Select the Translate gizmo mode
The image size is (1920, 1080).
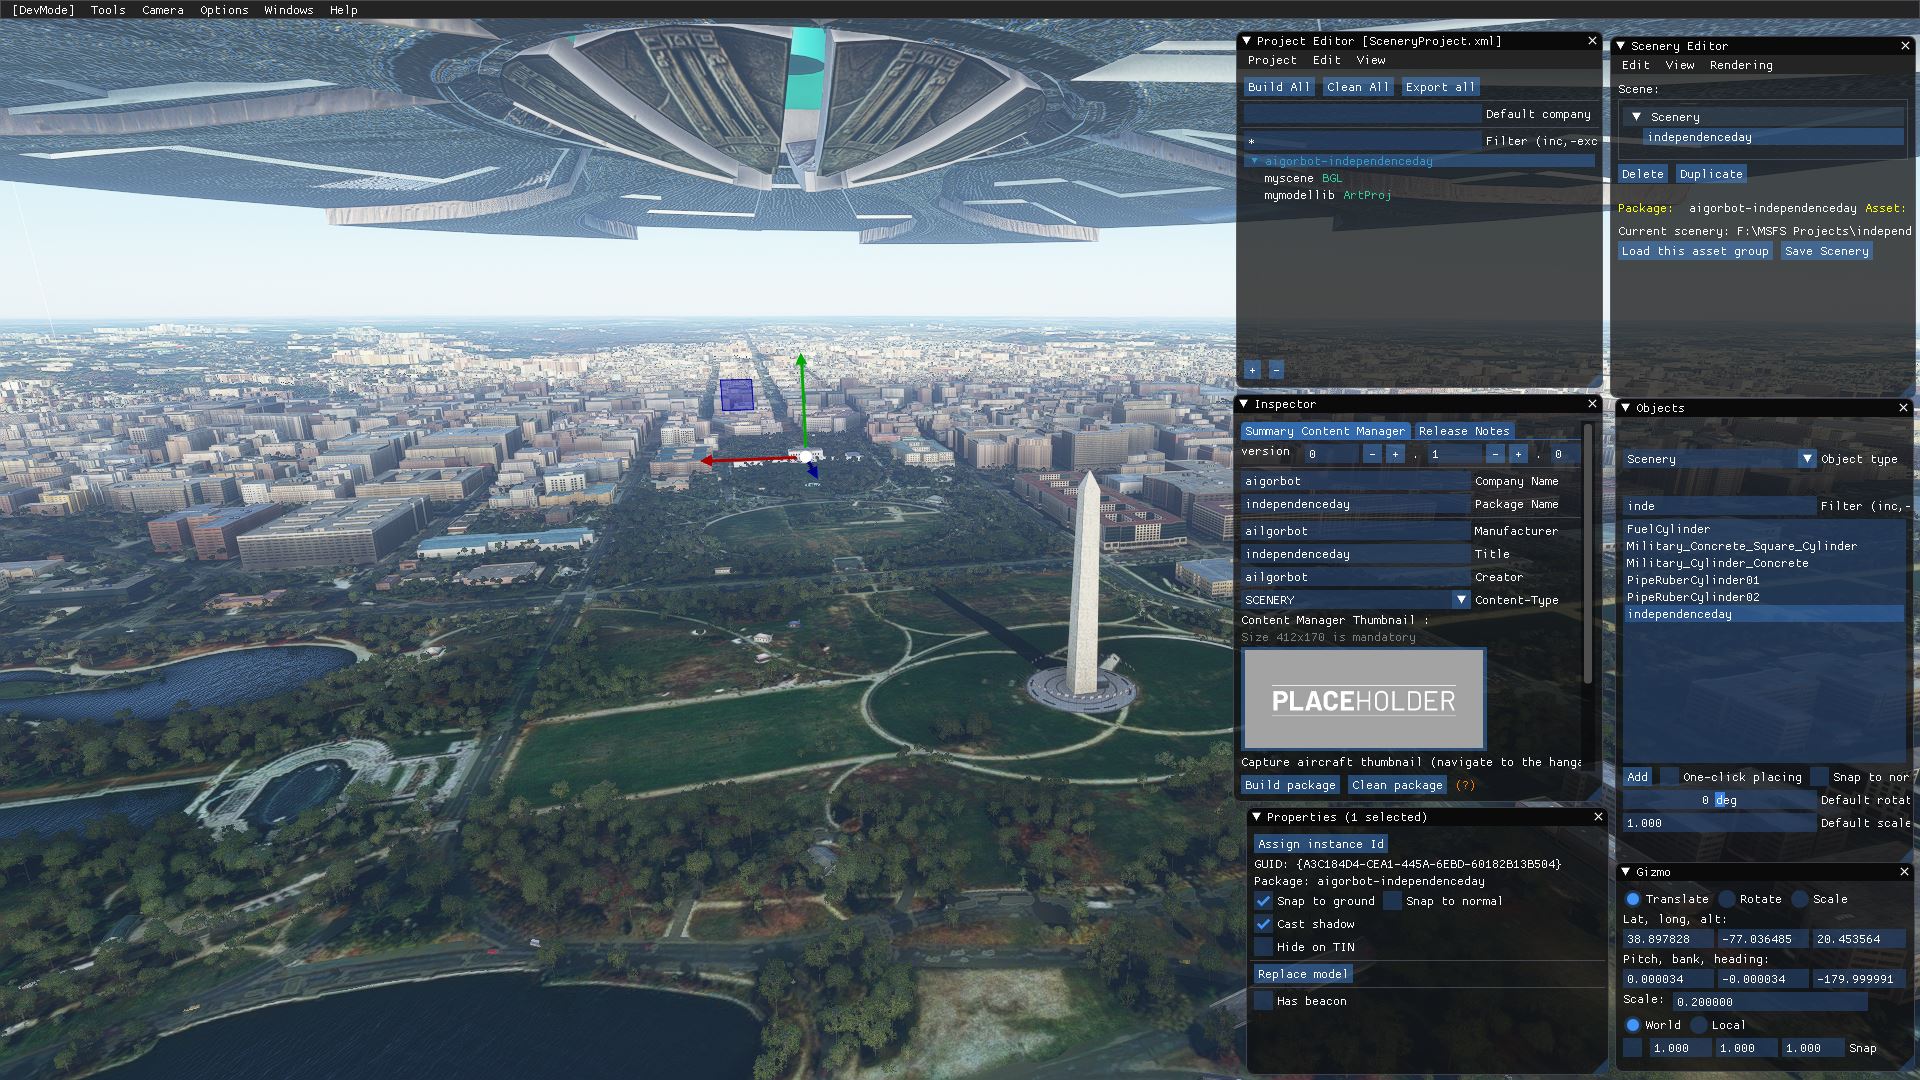pyautogui.click(x=1633, y=899)
